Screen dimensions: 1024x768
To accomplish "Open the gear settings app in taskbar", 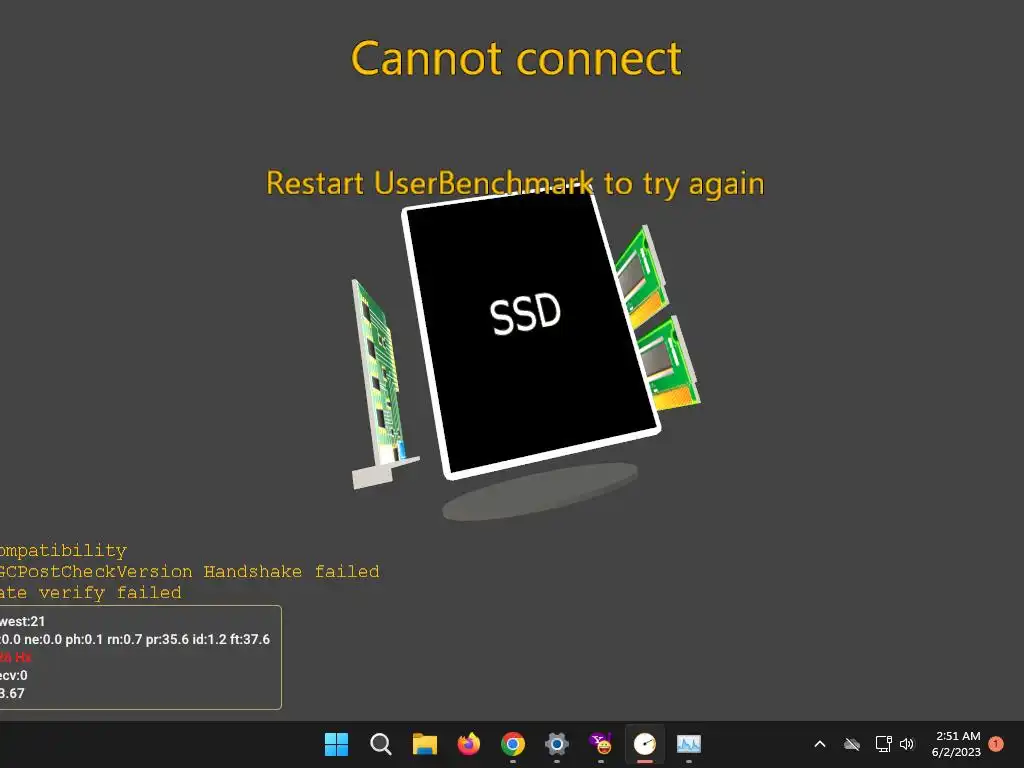I will pos(556,744).
